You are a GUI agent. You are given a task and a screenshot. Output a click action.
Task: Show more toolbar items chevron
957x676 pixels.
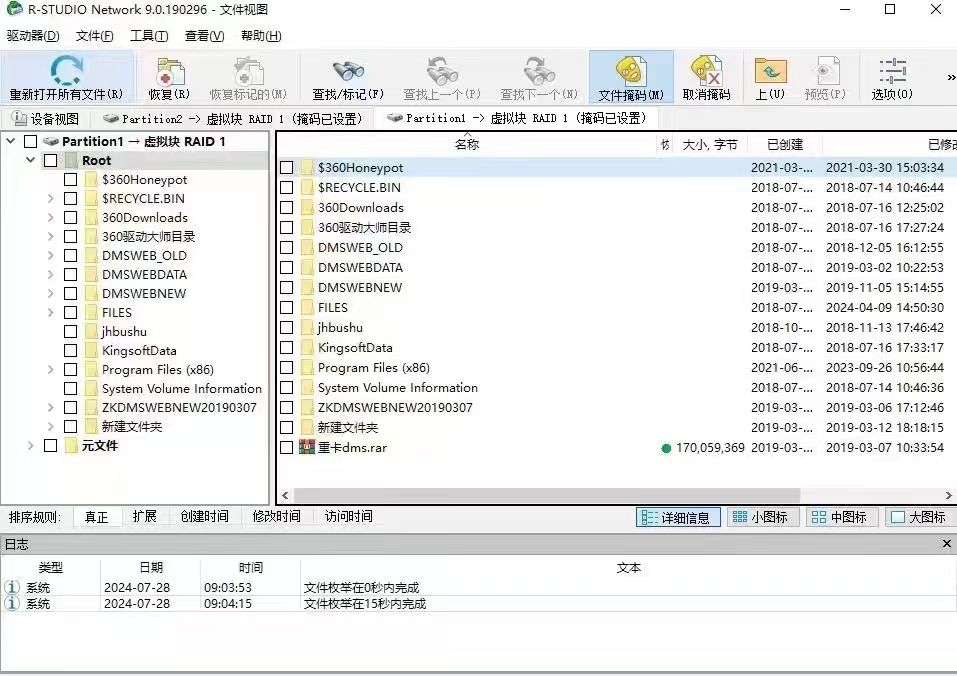pyautogui.click(x=950, y=77)
